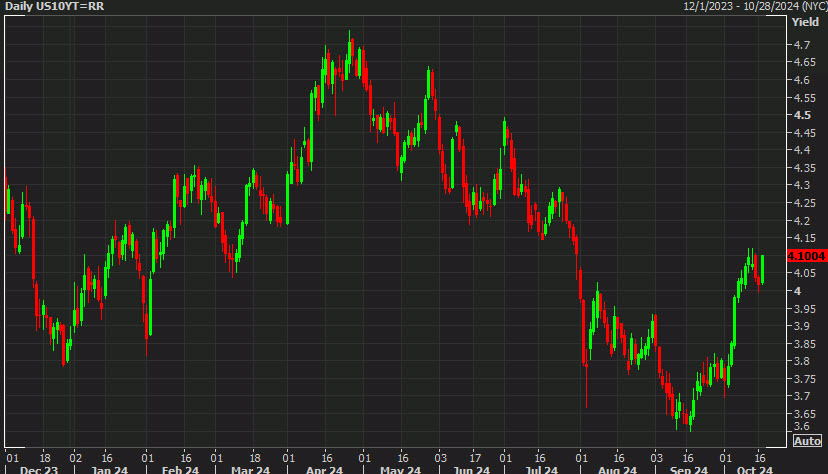Select Aug 24 on the time axis
This screenshot has height=474, width=828.
click(616, 468)
